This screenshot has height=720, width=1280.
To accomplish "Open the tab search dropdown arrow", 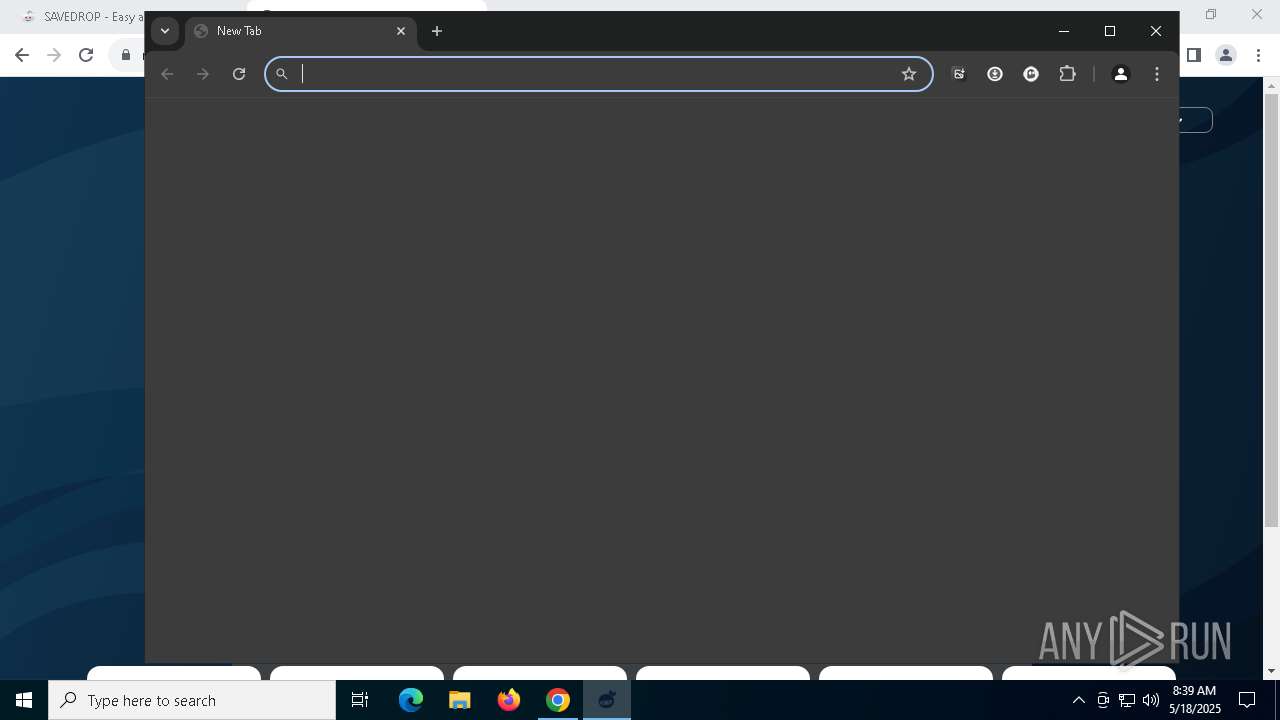I will pyautogui.click(x=165, y=31).
